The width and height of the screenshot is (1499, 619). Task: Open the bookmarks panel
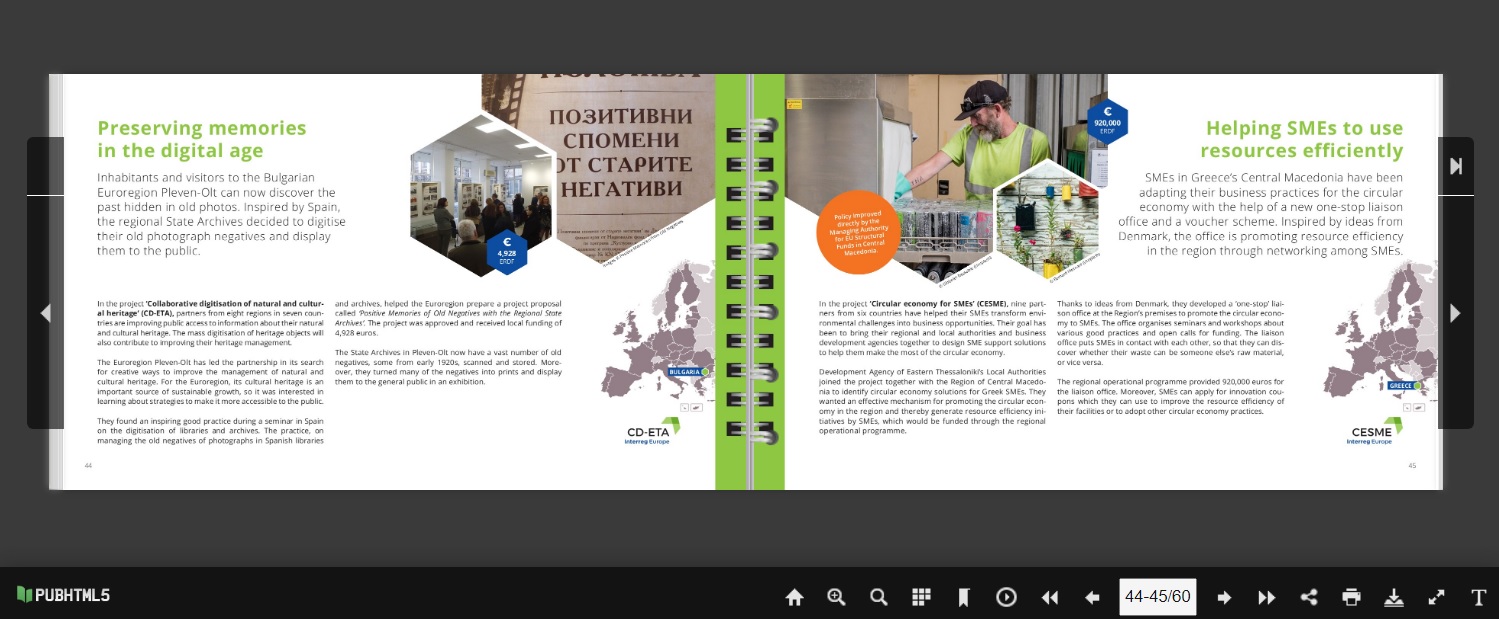pyautogui.click(x=964, y=597)
